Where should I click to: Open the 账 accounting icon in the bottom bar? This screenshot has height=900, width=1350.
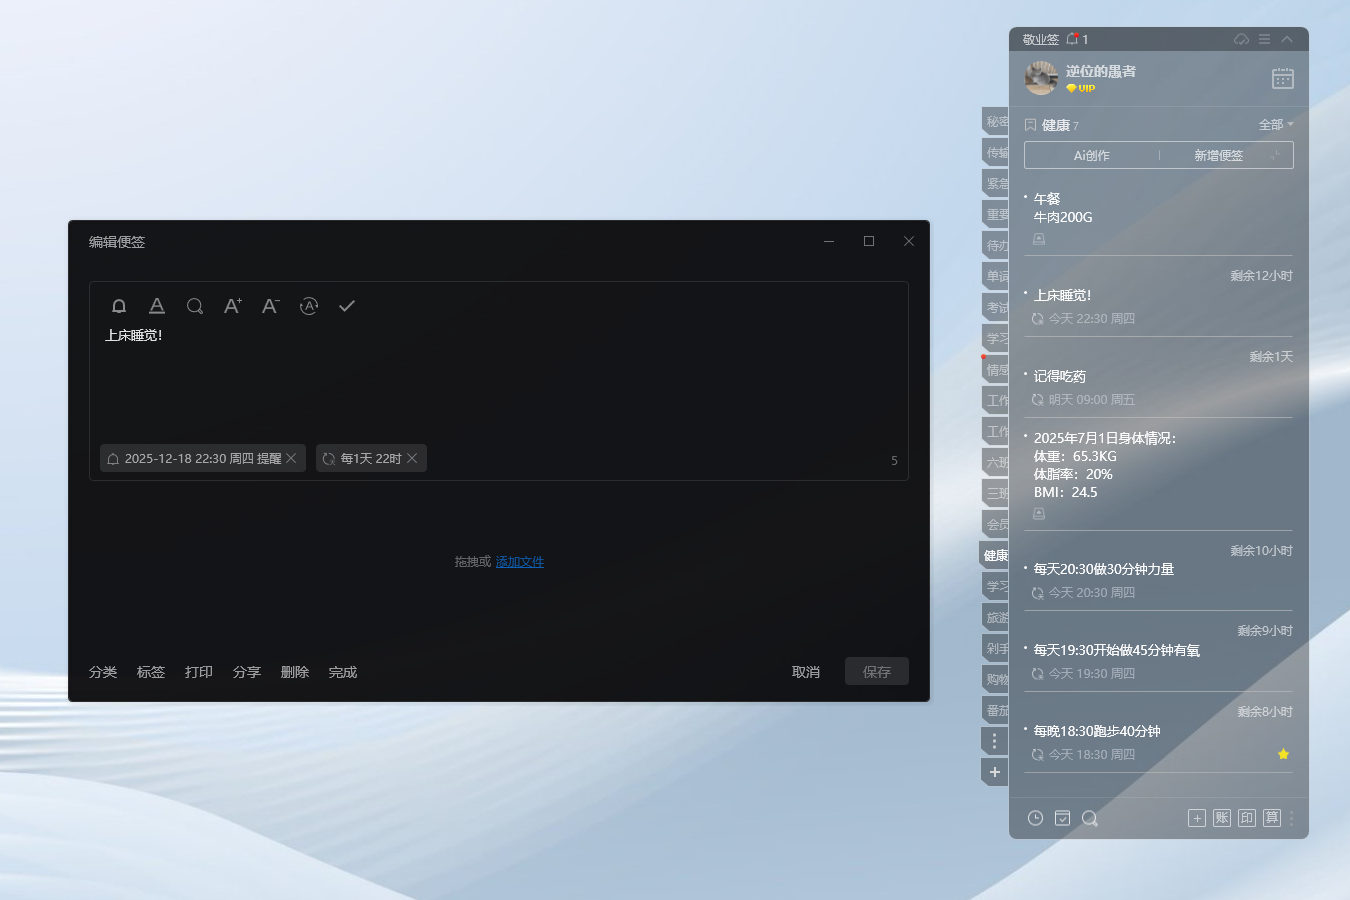1221,818
